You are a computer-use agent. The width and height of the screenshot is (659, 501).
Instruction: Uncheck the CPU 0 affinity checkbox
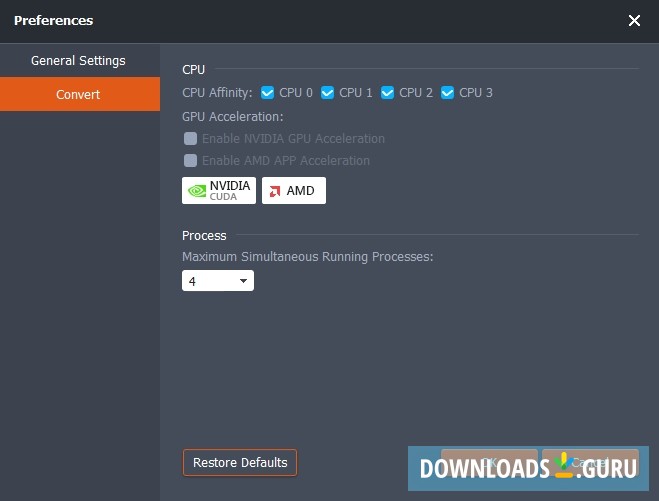coord(267,92)
